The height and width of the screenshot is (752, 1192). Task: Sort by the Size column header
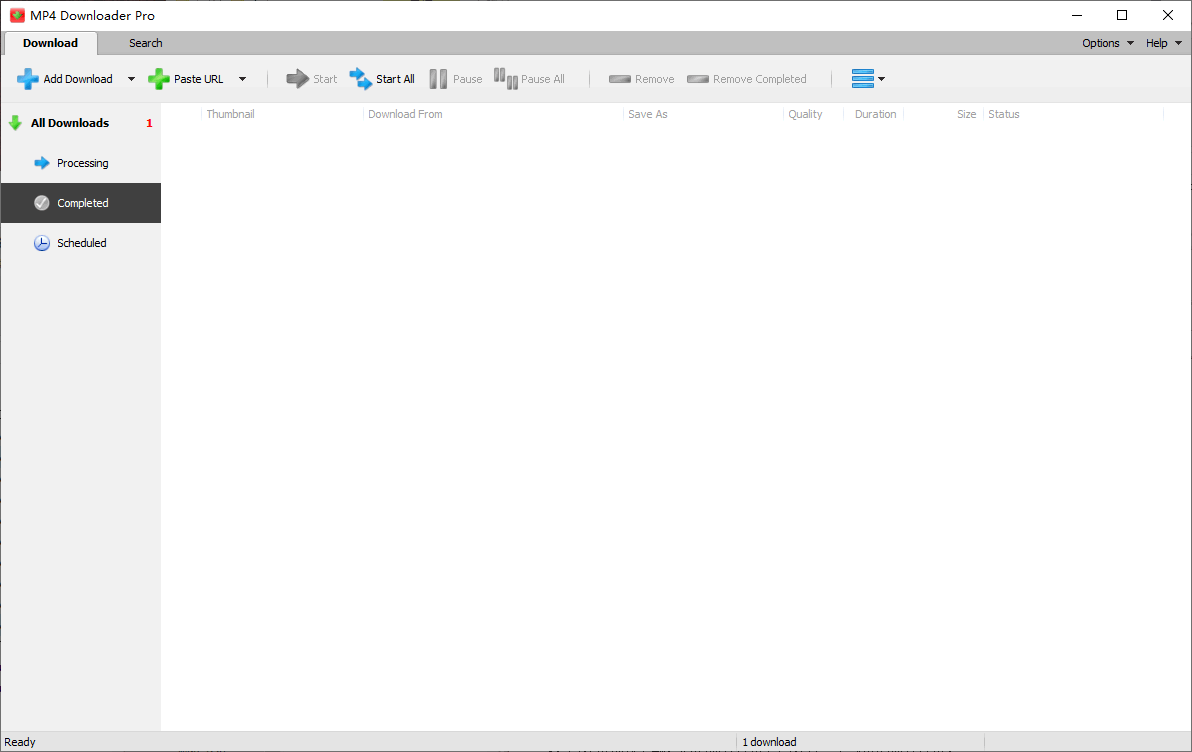pos(966,114)
